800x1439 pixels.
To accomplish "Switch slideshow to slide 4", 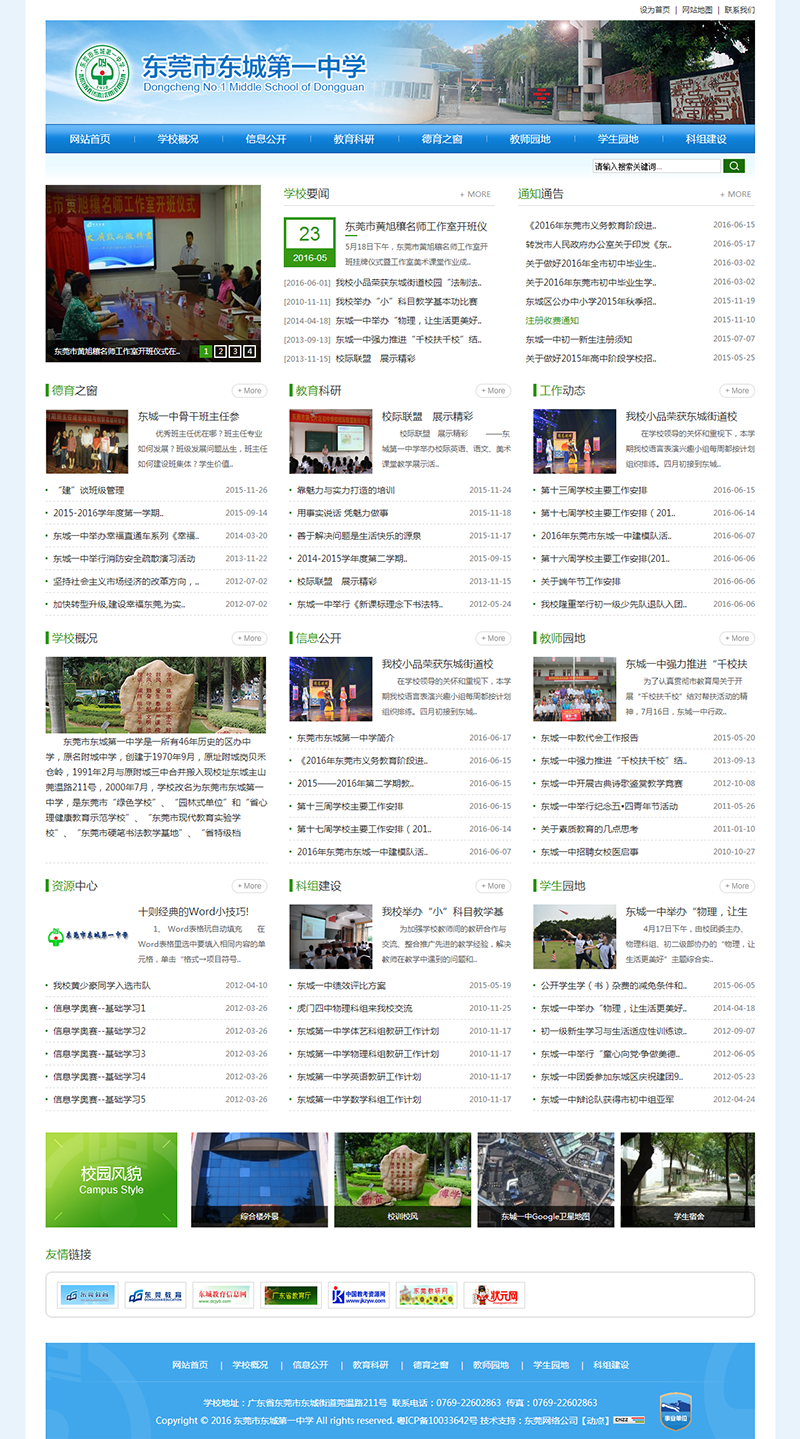I will [x=250, y=351].
